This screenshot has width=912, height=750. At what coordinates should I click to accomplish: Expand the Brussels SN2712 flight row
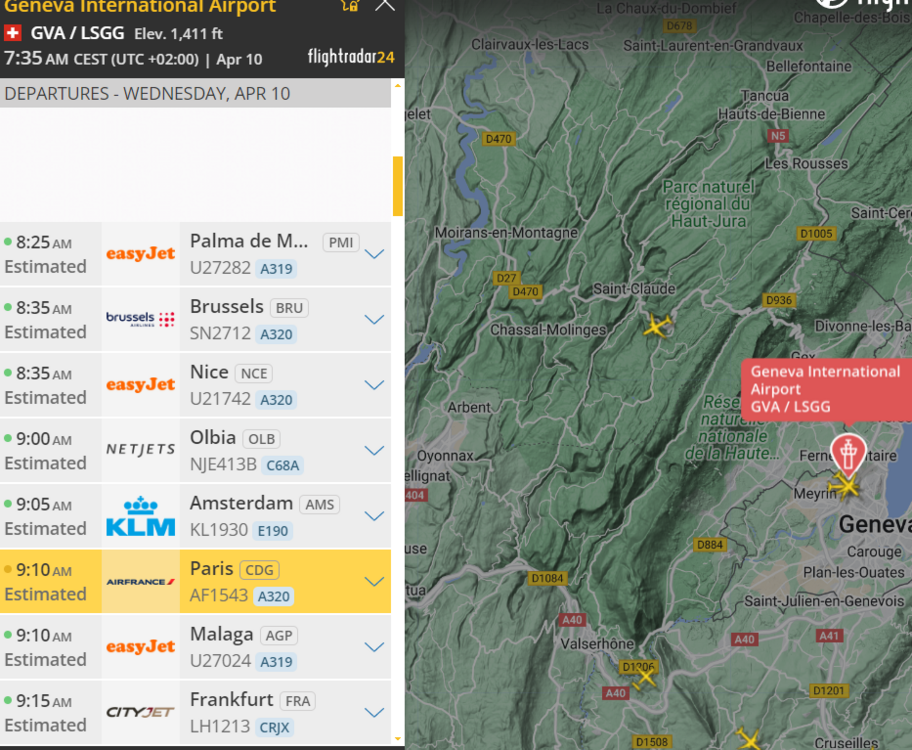pos(374,320)
